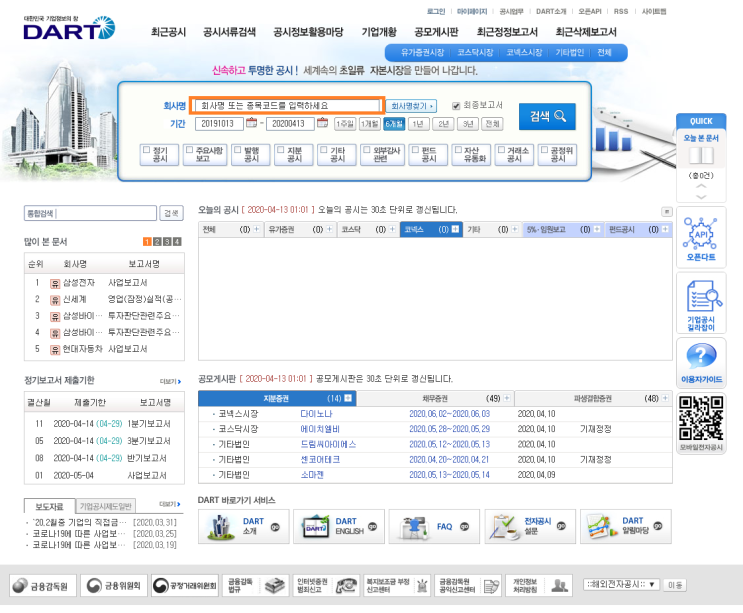Viewport: 743px width, 613px height.
Task: Check the 펀드공시 checkbox
Action: pyautogui.click(x=415, y=150)
